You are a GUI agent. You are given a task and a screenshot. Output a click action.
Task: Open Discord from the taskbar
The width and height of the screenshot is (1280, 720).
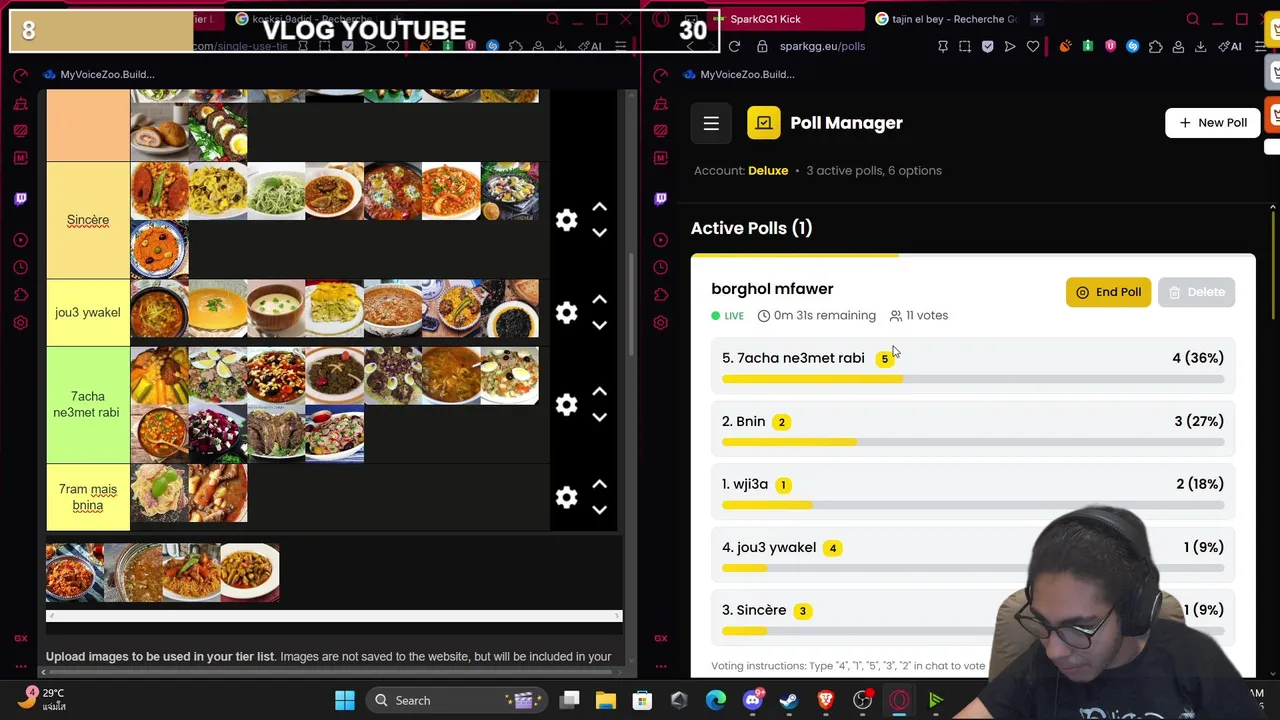click(752, 700)
